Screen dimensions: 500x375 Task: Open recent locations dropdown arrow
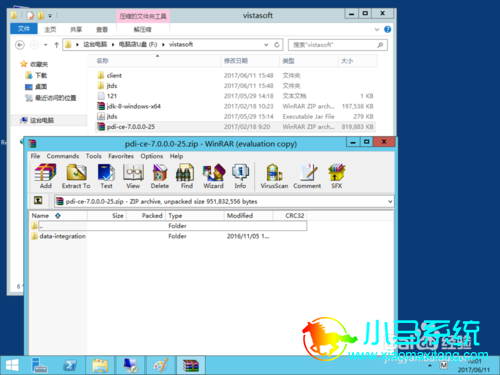46,45
